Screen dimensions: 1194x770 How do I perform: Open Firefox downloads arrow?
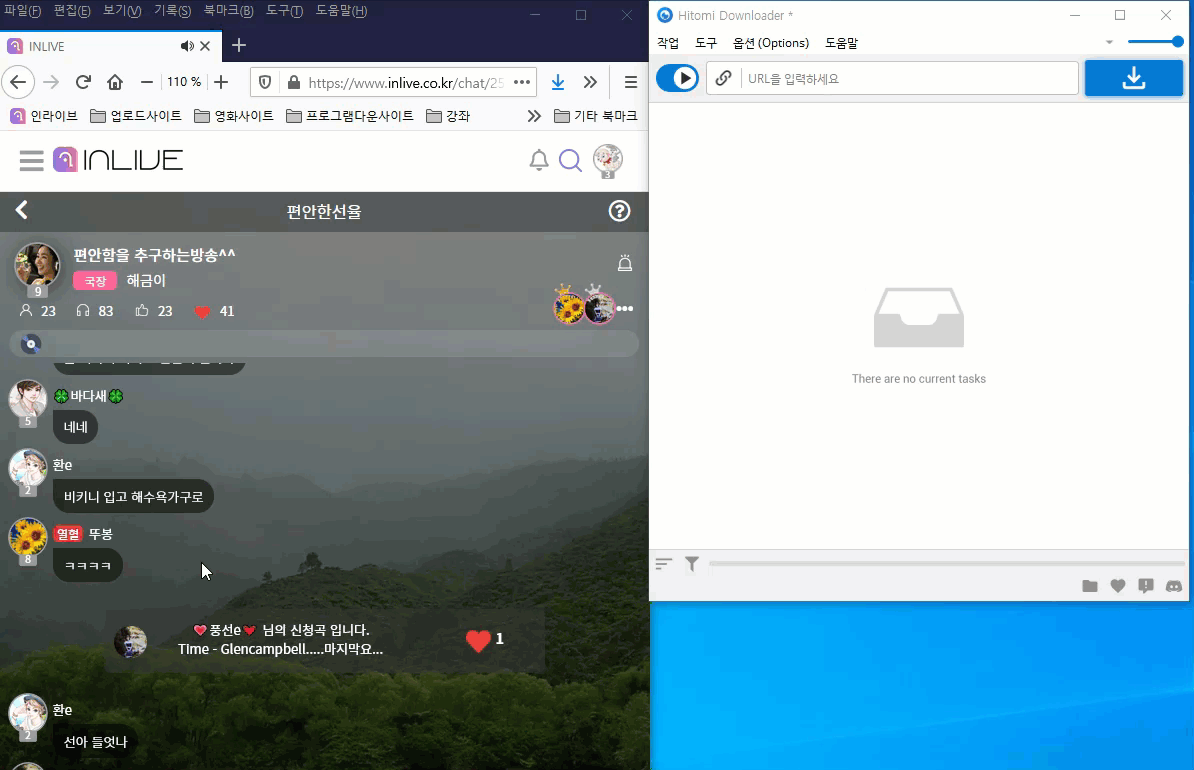pos(558,82)
